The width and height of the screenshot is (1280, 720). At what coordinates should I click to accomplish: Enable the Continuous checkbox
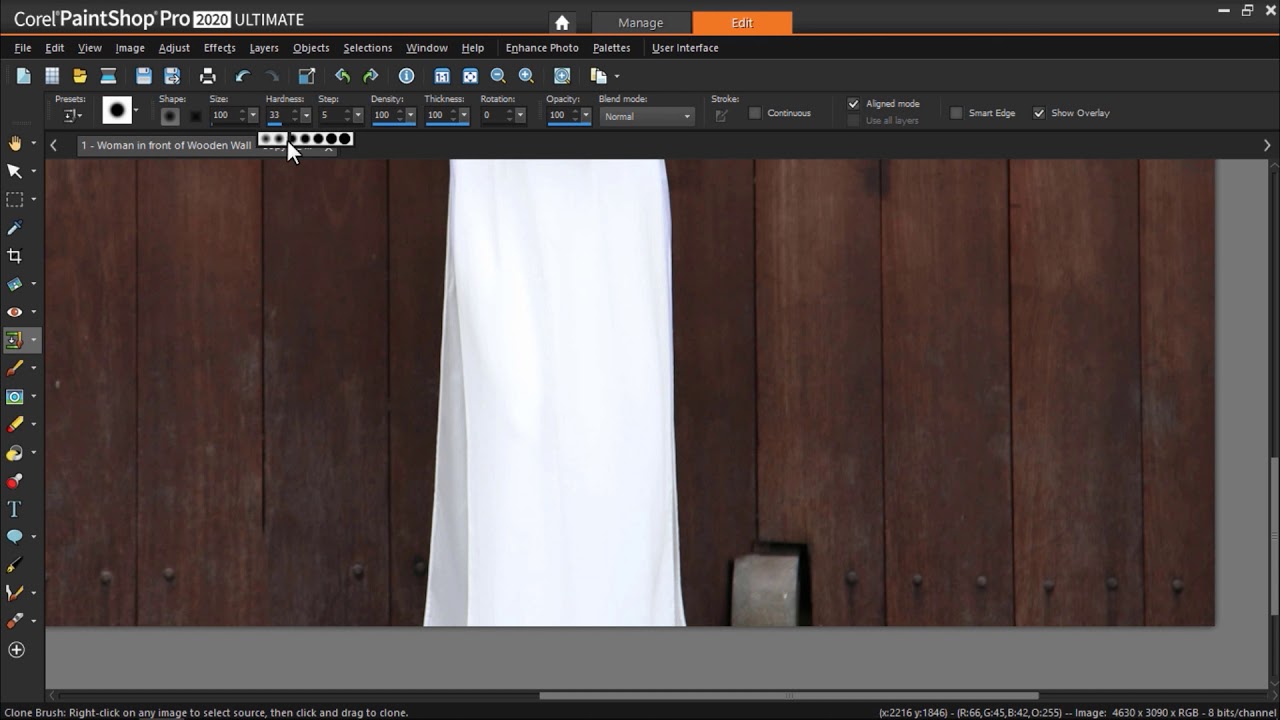[755, 113]
